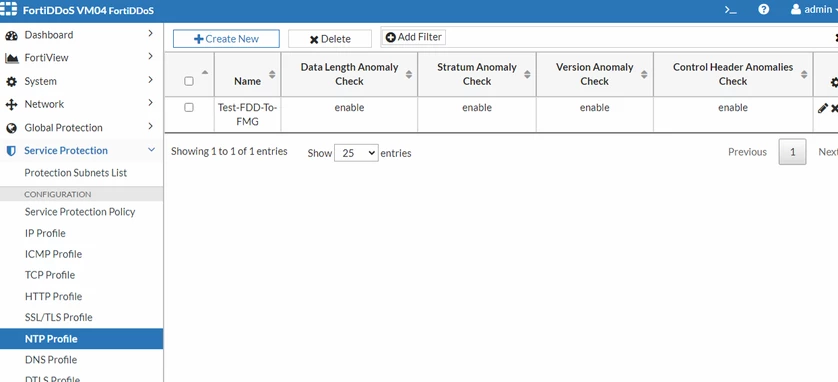Click the Dashboard gauge icon
This screenshot has height=382, width=838.
click(11, 36)
